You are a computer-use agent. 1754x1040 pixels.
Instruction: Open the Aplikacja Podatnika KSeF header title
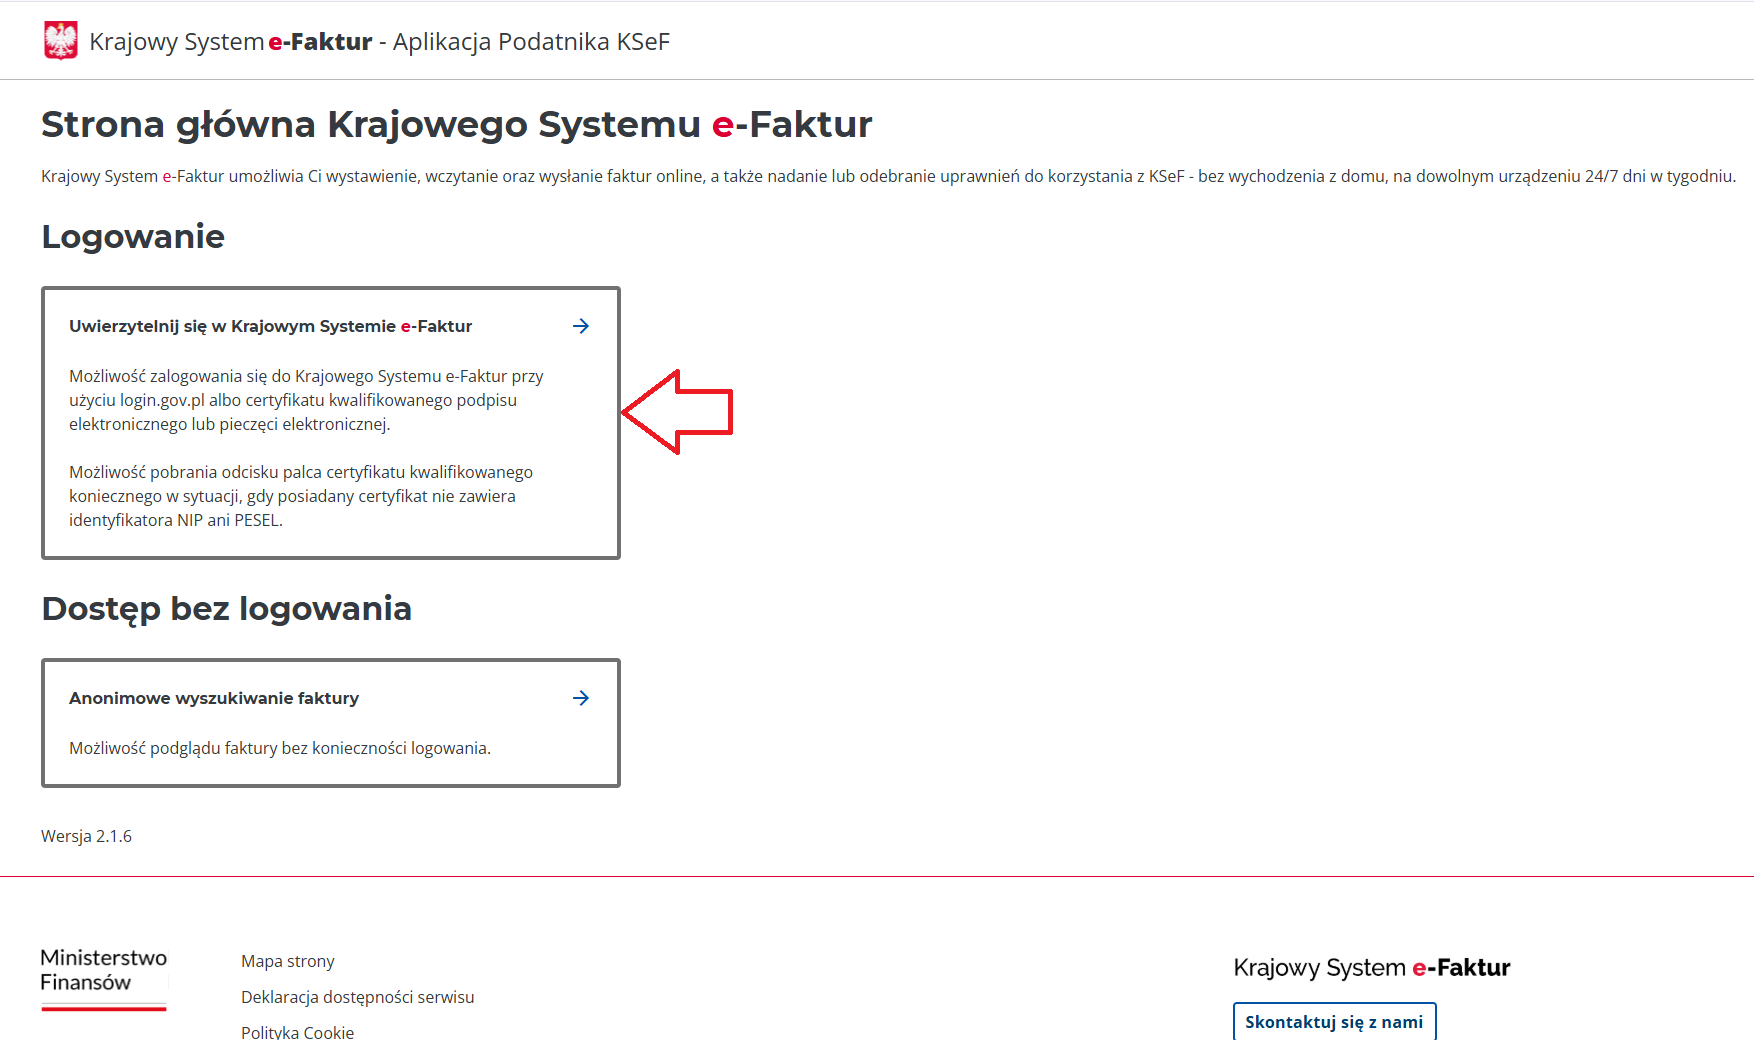point(380,42)
